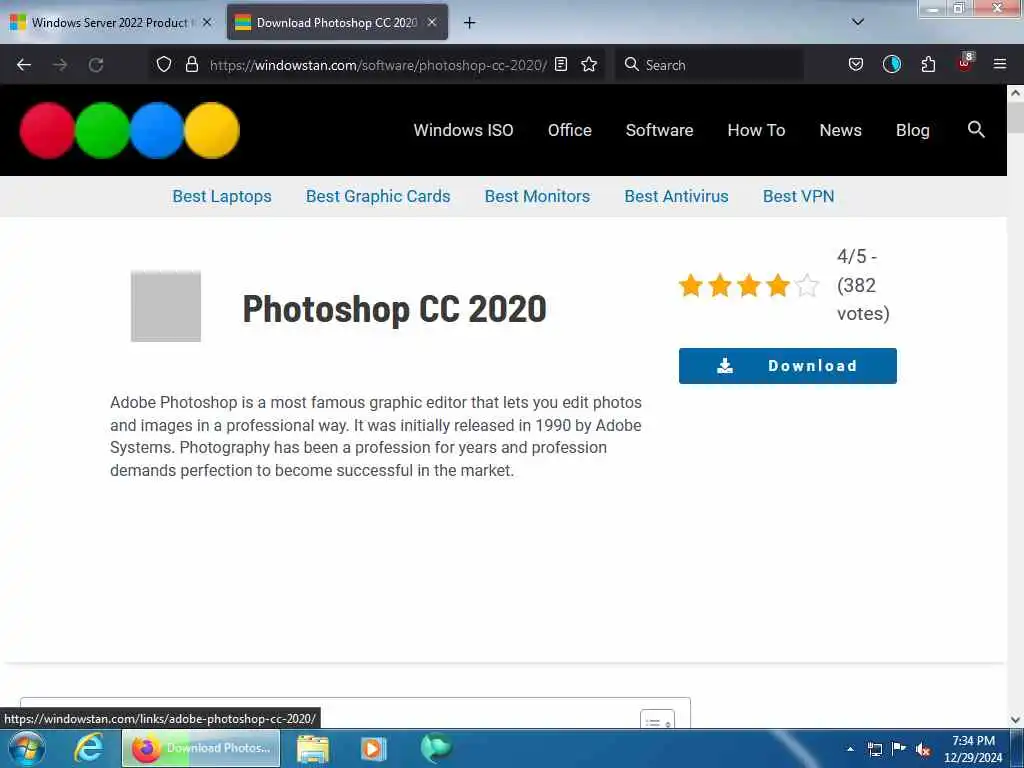Show hidden tray icons arrow

850,749
